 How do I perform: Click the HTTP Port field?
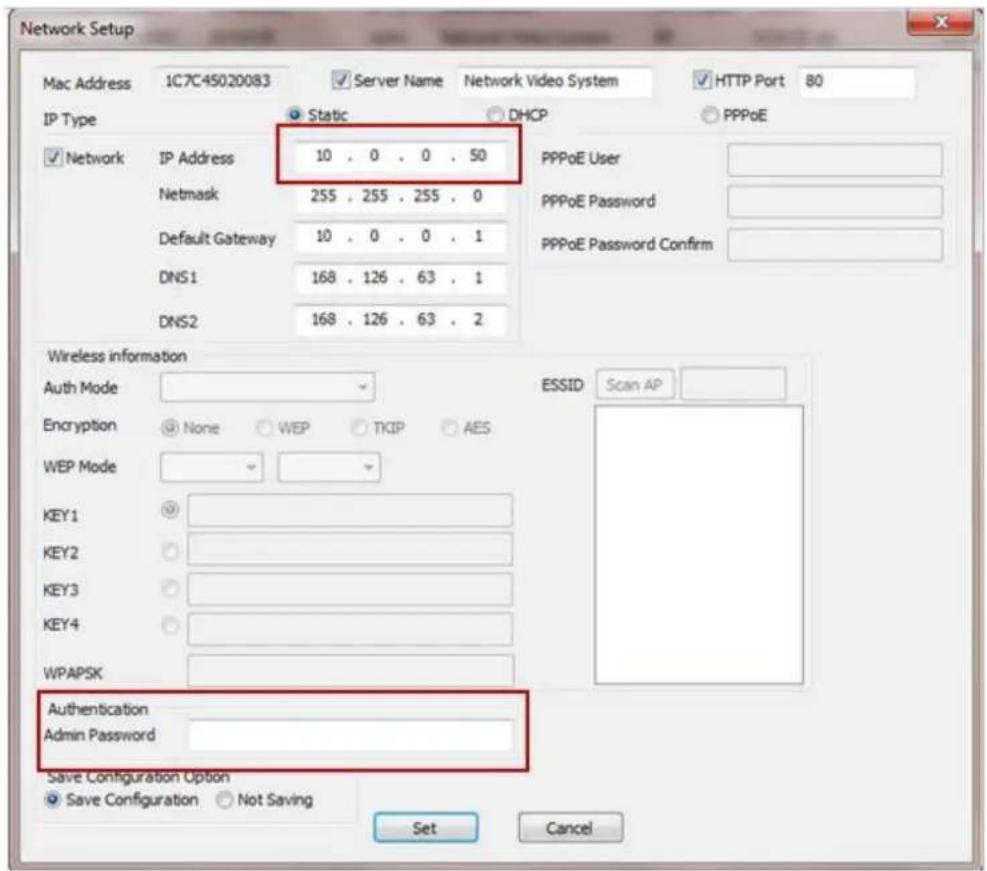[856, 81]
